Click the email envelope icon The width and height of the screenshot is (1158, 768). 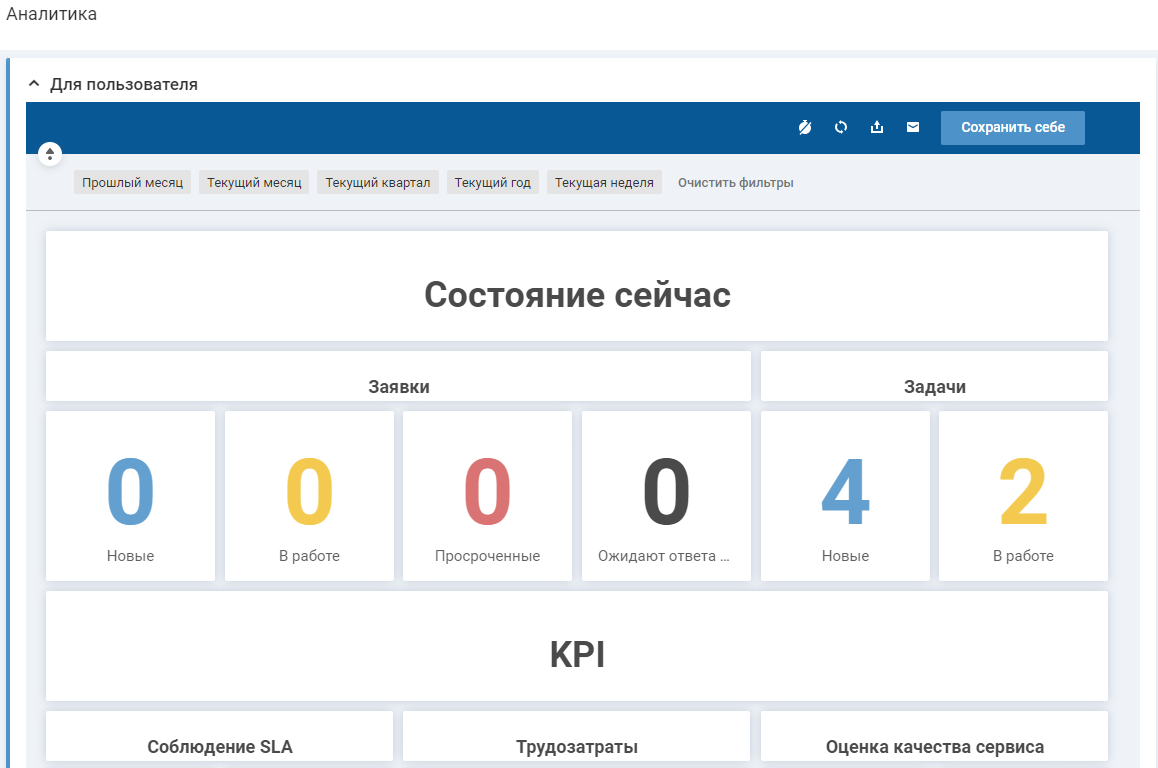[x=913, y=127]
